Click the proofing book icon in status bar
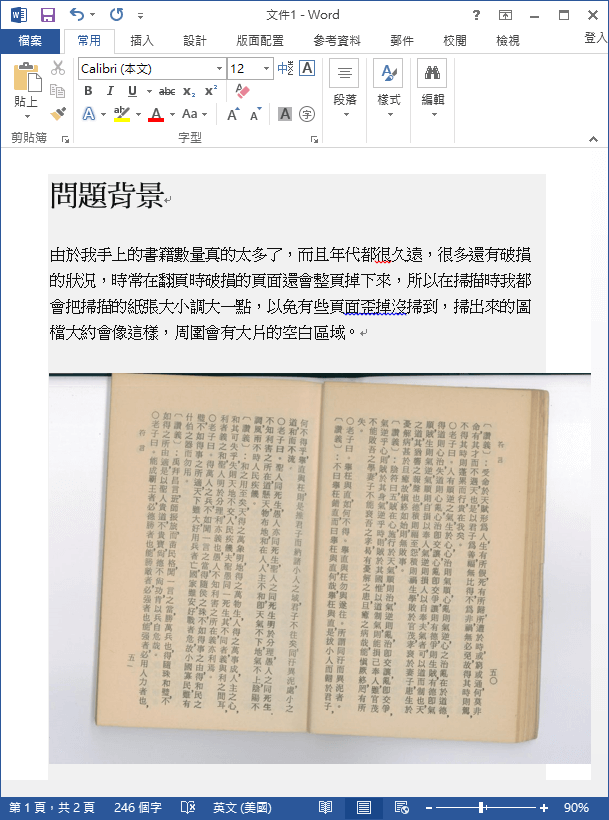The width and height of the screenshot is (609, 820). pos(188,807)
